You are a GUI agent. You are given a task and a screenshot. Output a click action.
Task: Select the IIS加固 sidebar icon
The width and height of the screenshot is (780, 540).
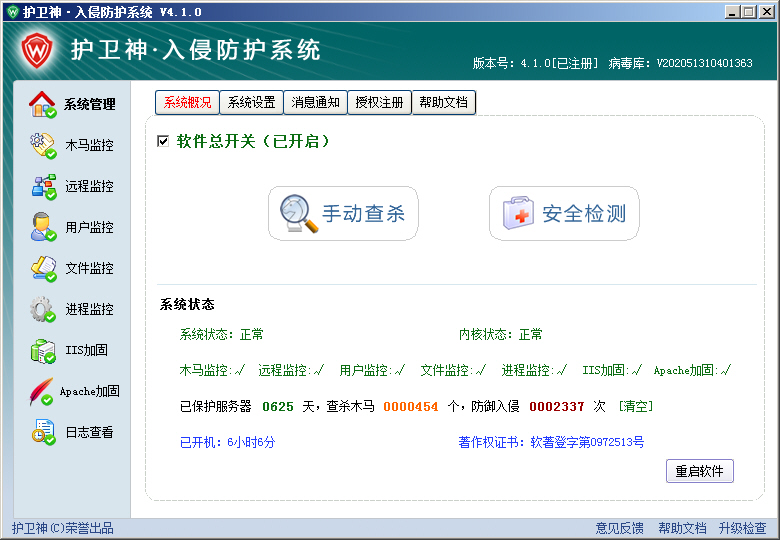42,350
